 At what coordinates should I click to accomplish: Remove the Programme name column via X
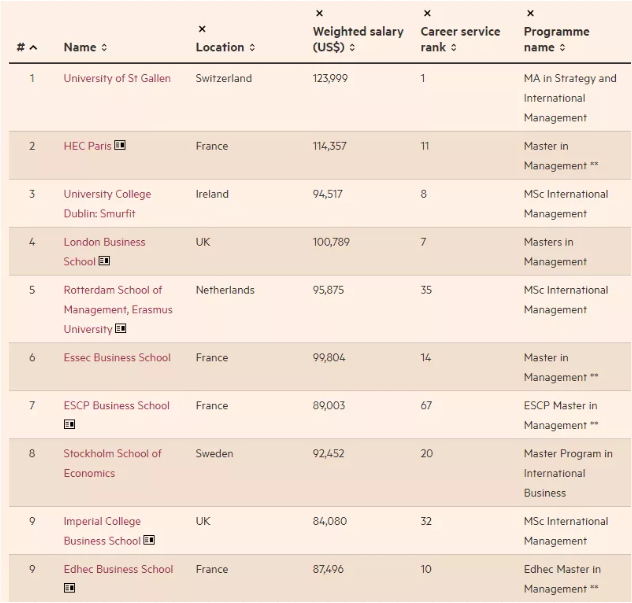point(530,13)
